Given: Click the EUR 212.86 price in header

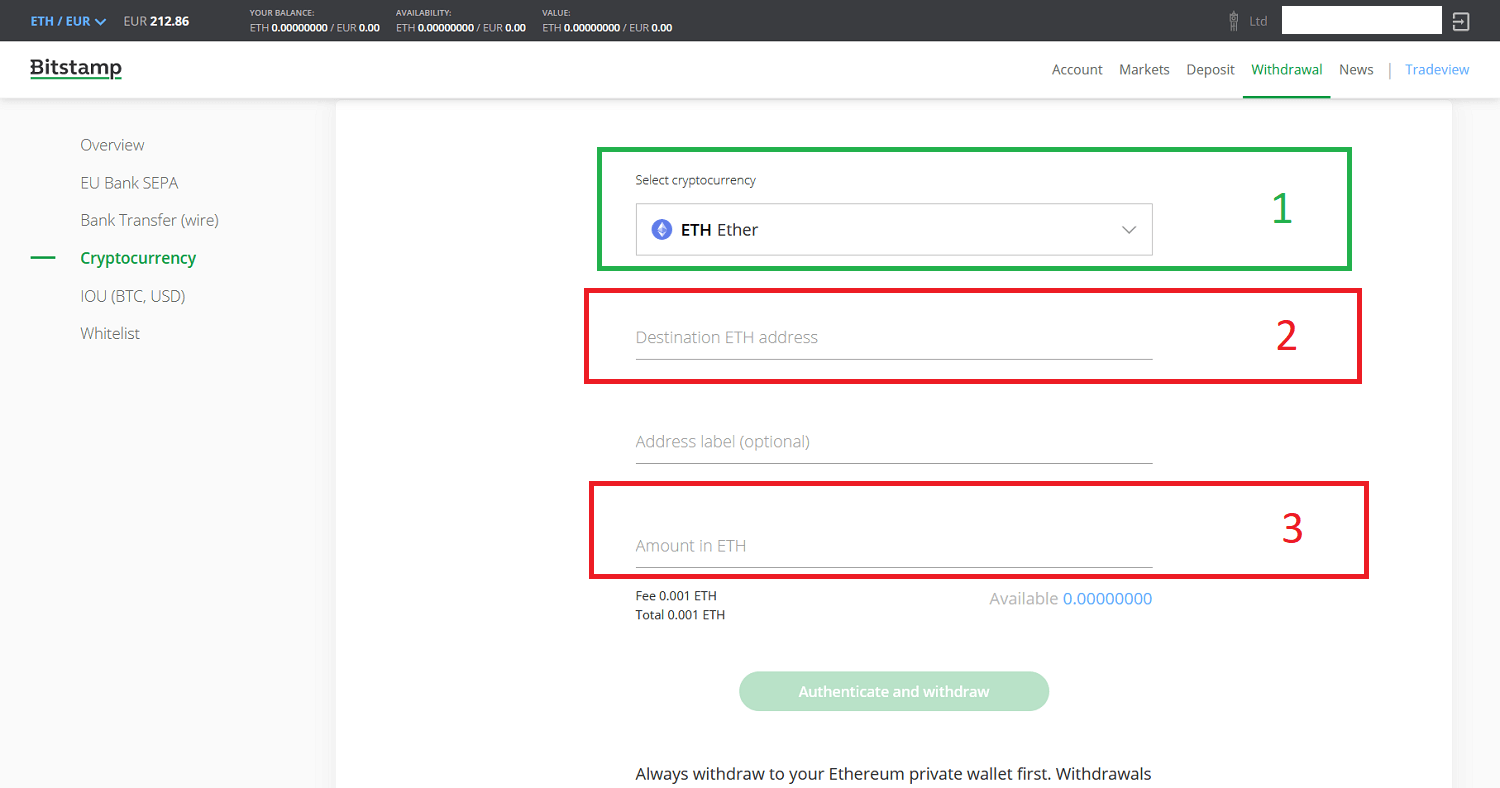Looking at the screenshot, I should (x=156, y=21).
